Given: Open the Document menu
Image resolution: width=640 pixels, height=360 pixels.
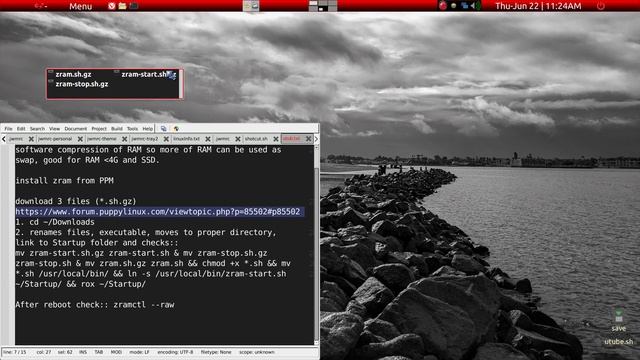Looking at the screenshot, I should point(76,129).
